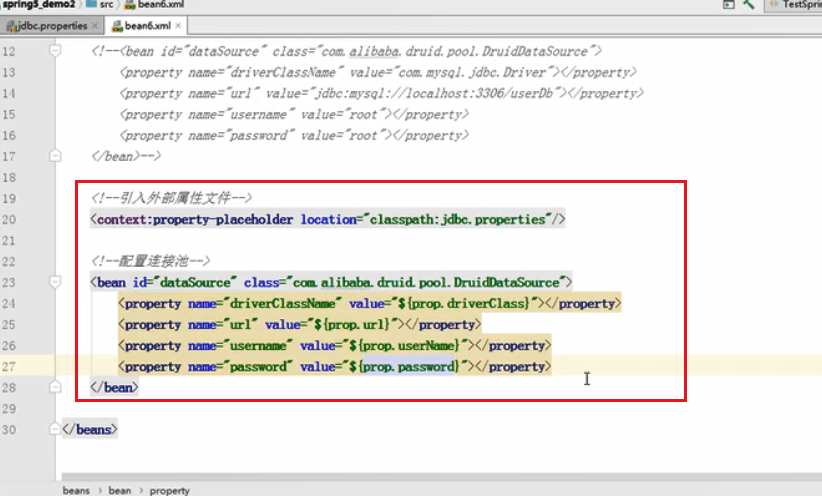Image resolution: width=822 pixels, height=496 pixels.
Task: Switch to the jdbc.properties editor tab
Action: 51,26
